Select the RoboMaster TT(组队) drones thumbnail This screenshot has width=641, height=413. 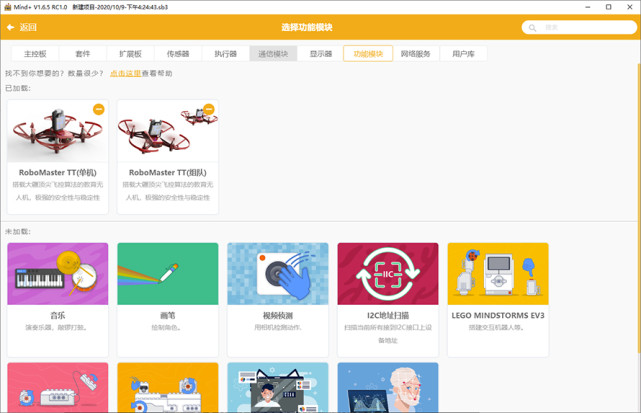[x=168, y=131]
